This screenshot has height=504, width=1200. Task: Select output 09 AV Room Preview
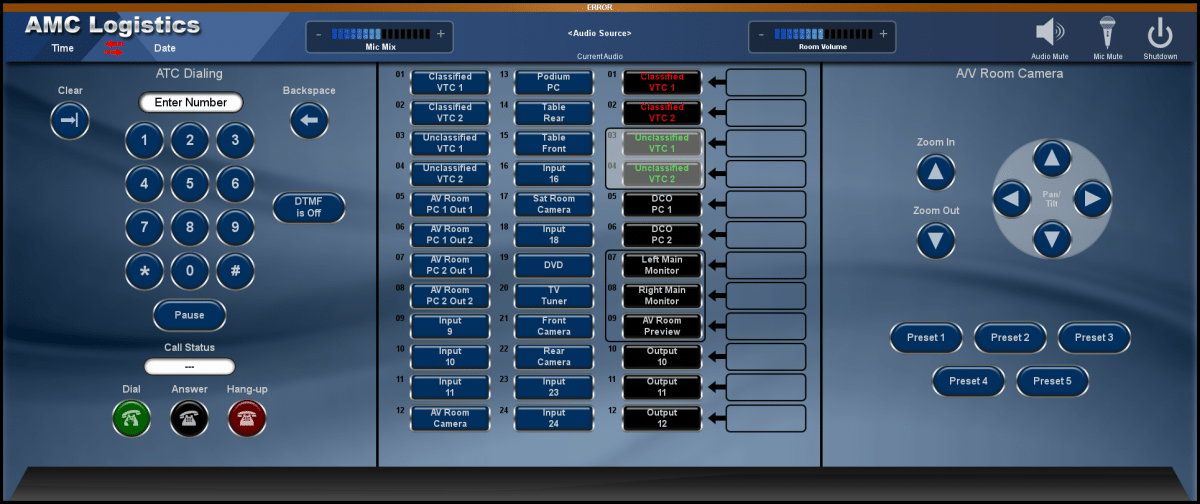[x=662, y=326]
